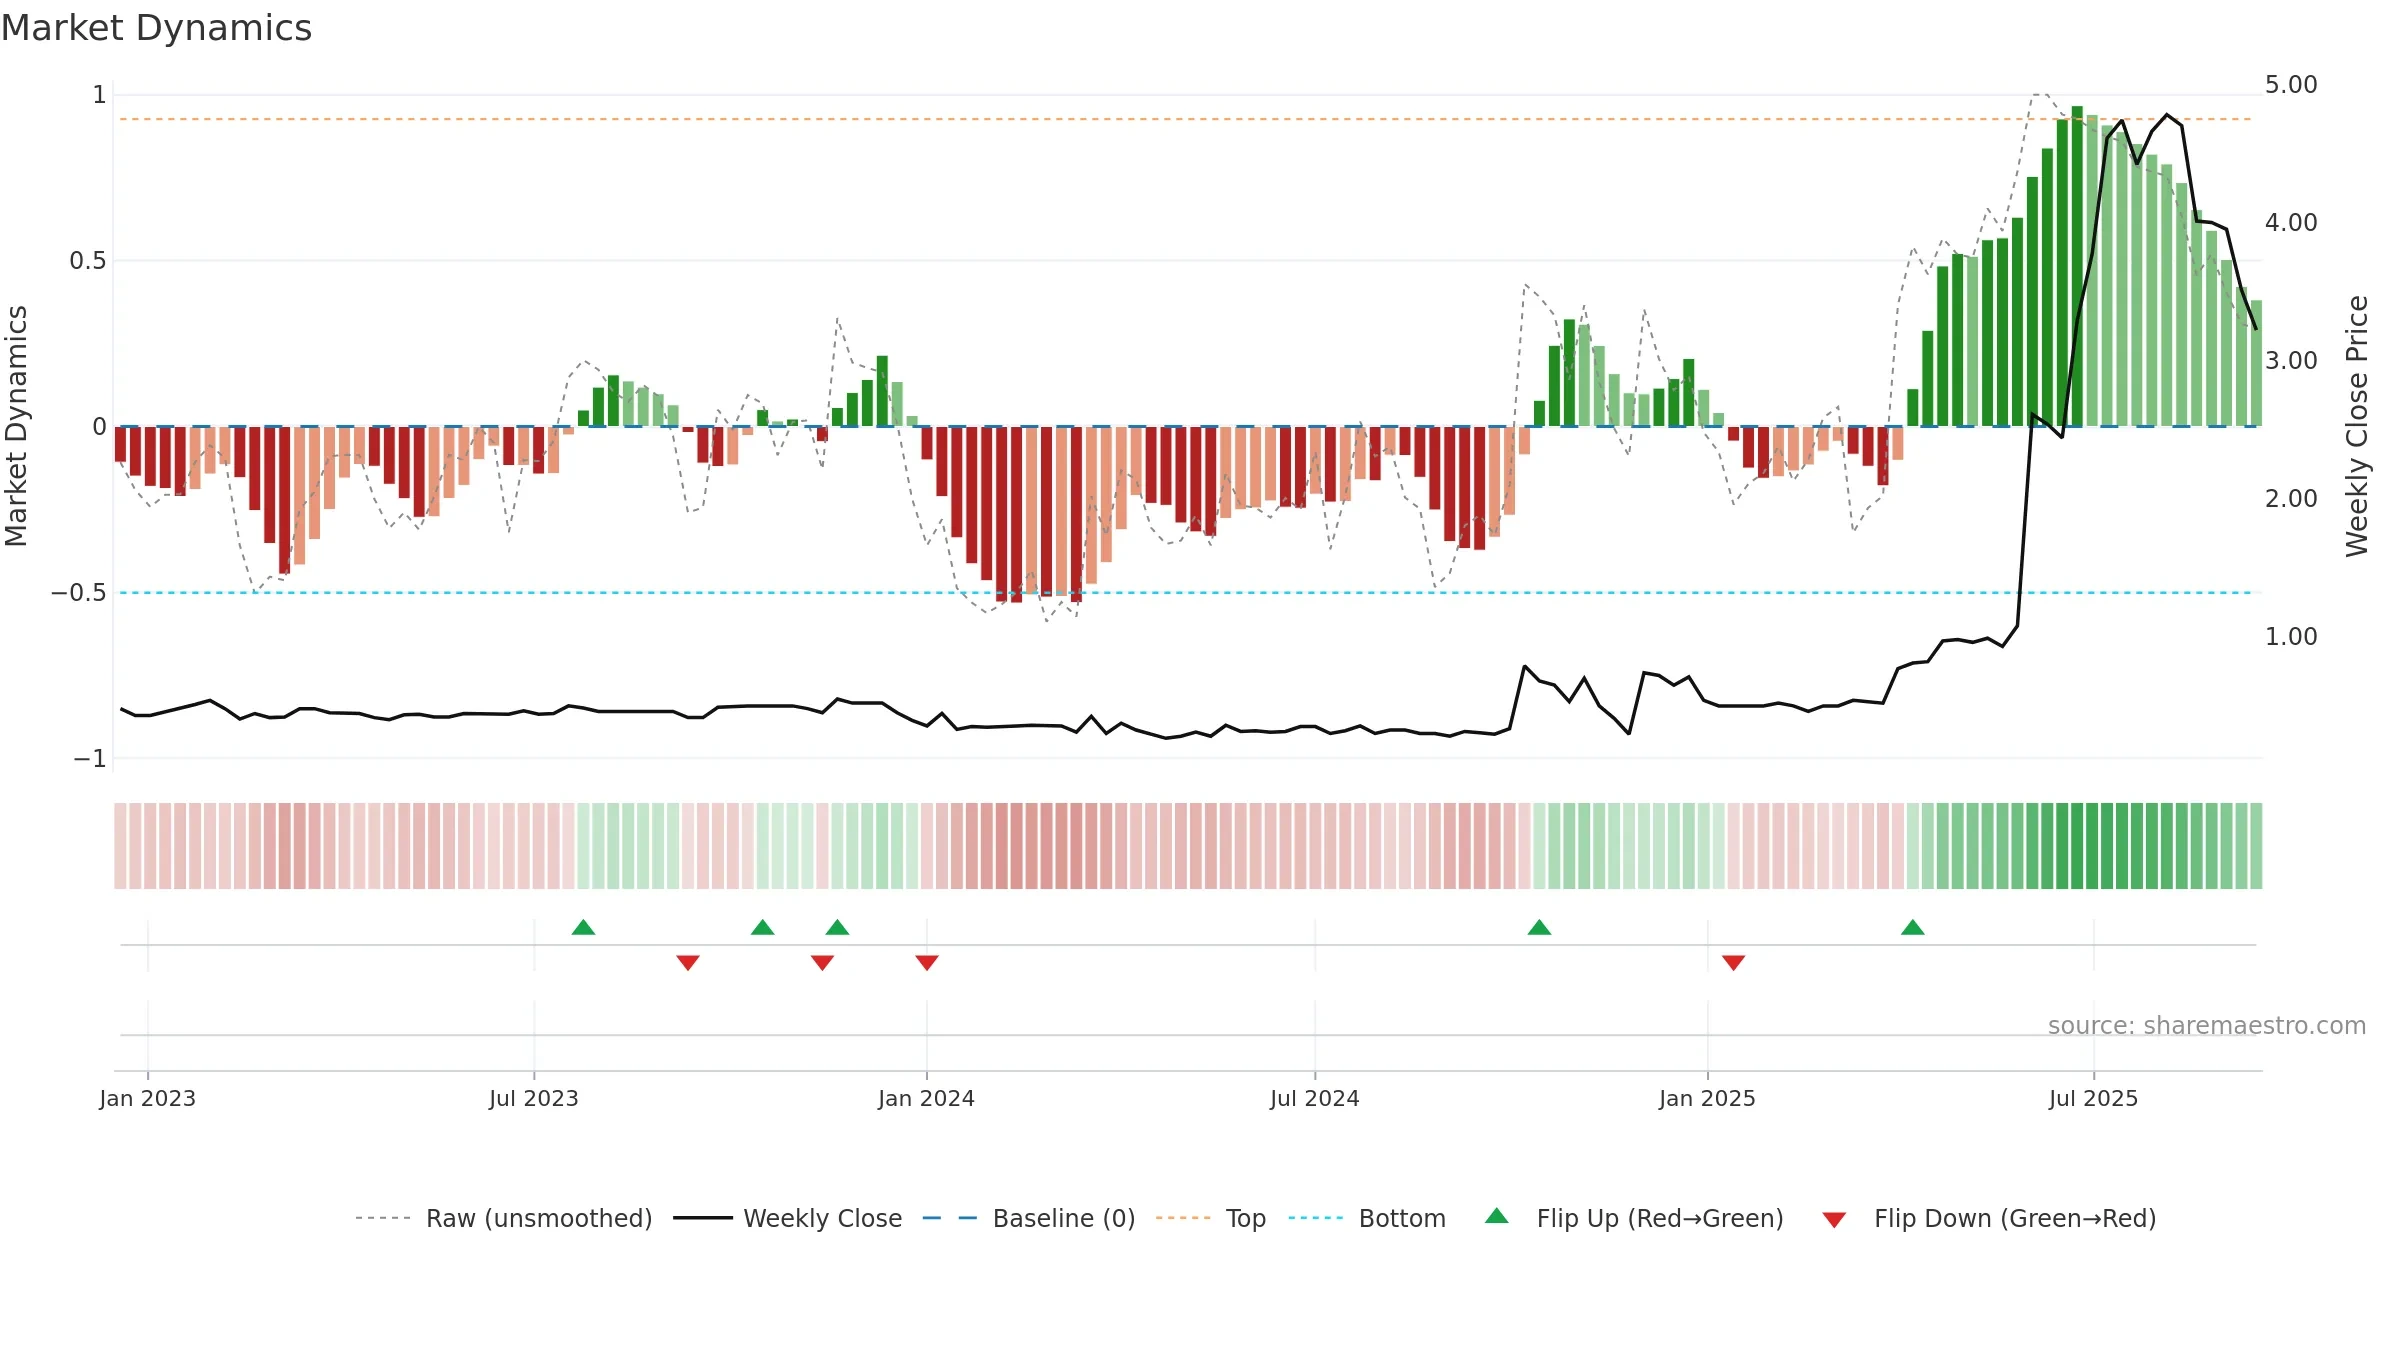Click the 2.00 price-axis label
This screenshot has height=1350, width=2400.
[2291, 499]
